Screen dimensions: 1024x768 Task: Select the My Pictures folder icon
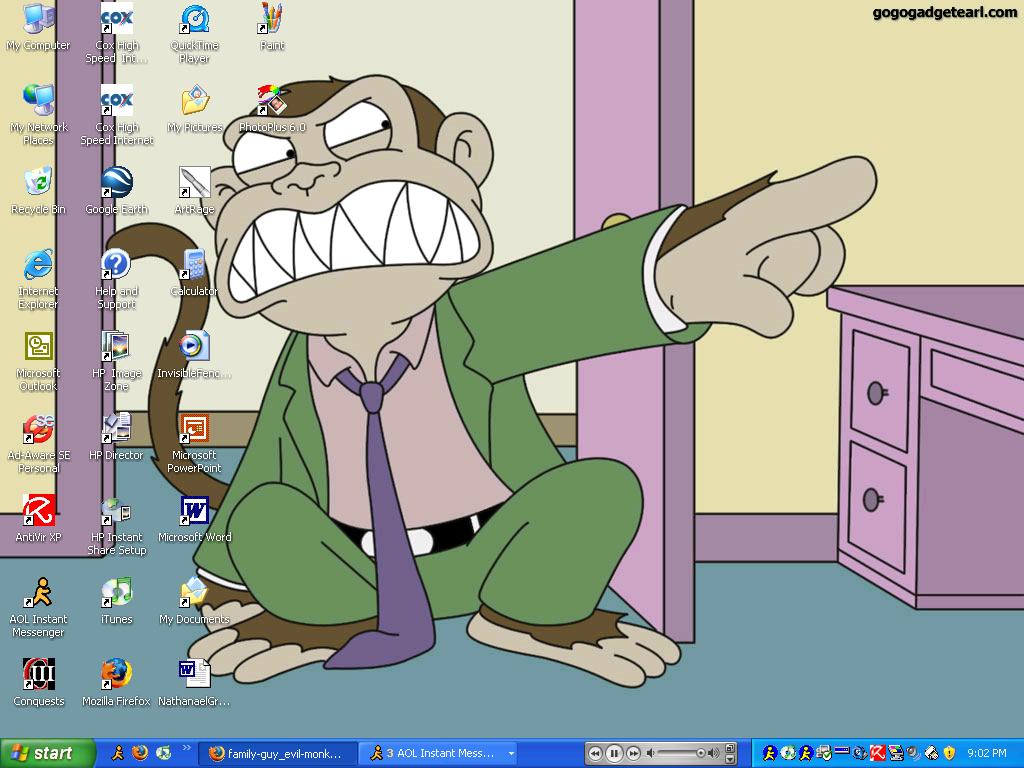coord(195,109)
